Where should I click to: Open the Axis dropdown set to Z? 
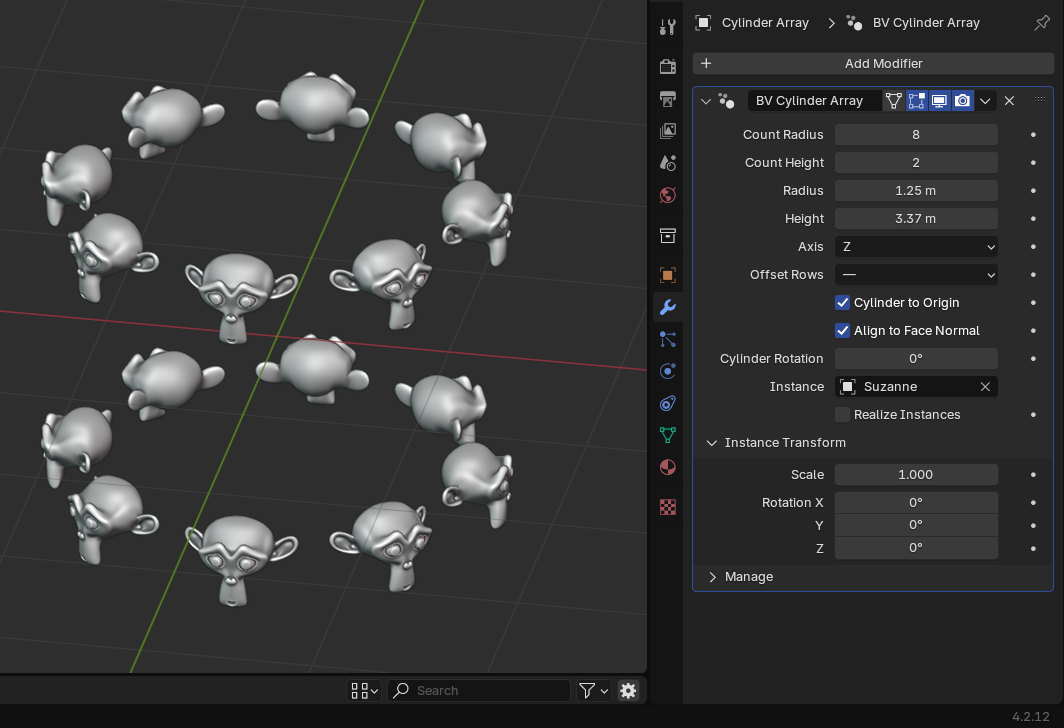(x=916, y=247)
